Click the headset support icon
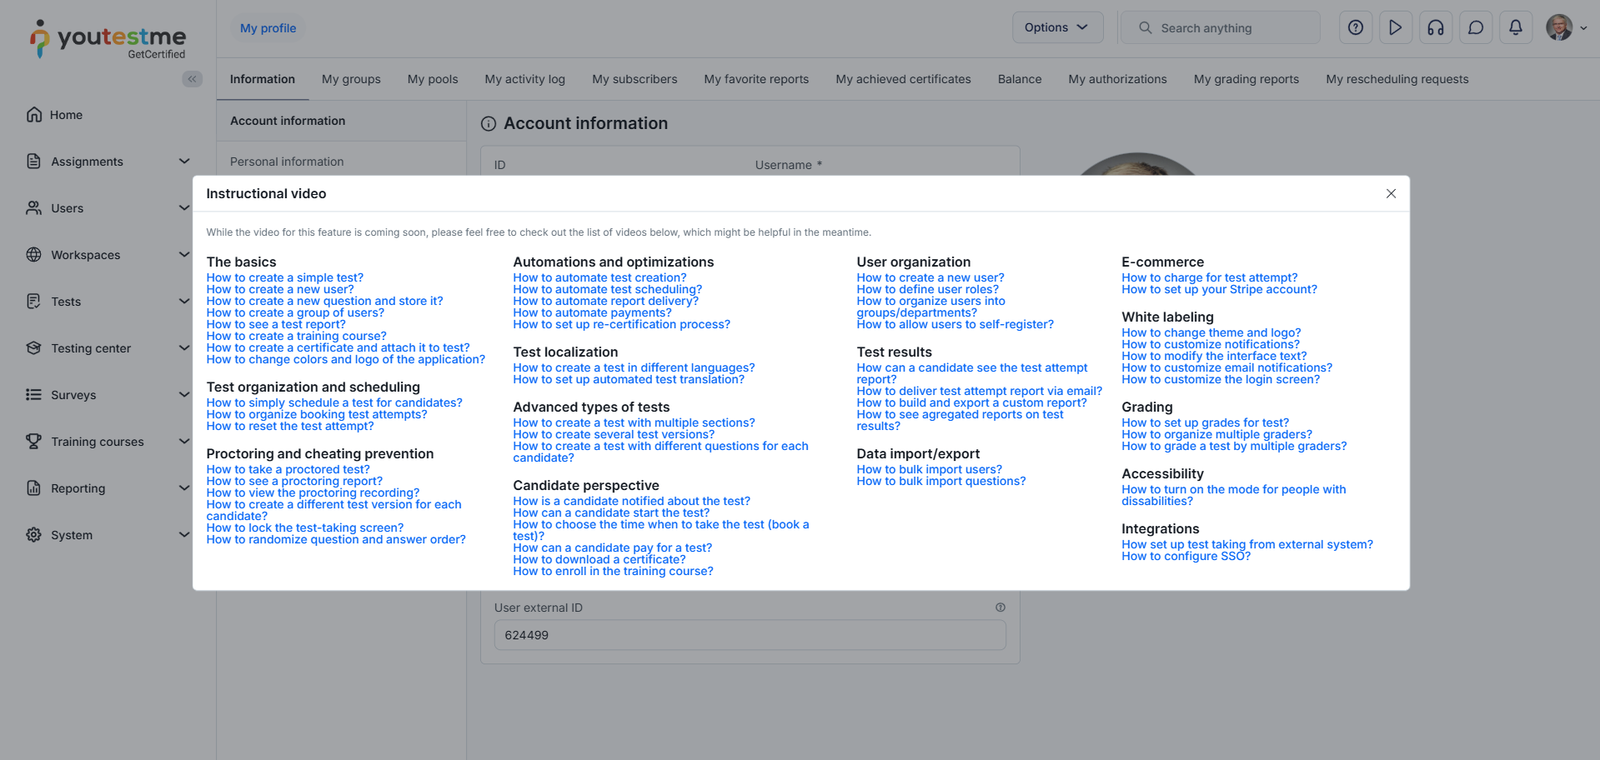1600x760 pixels. pyautogui.click(x=1435, y=28)
